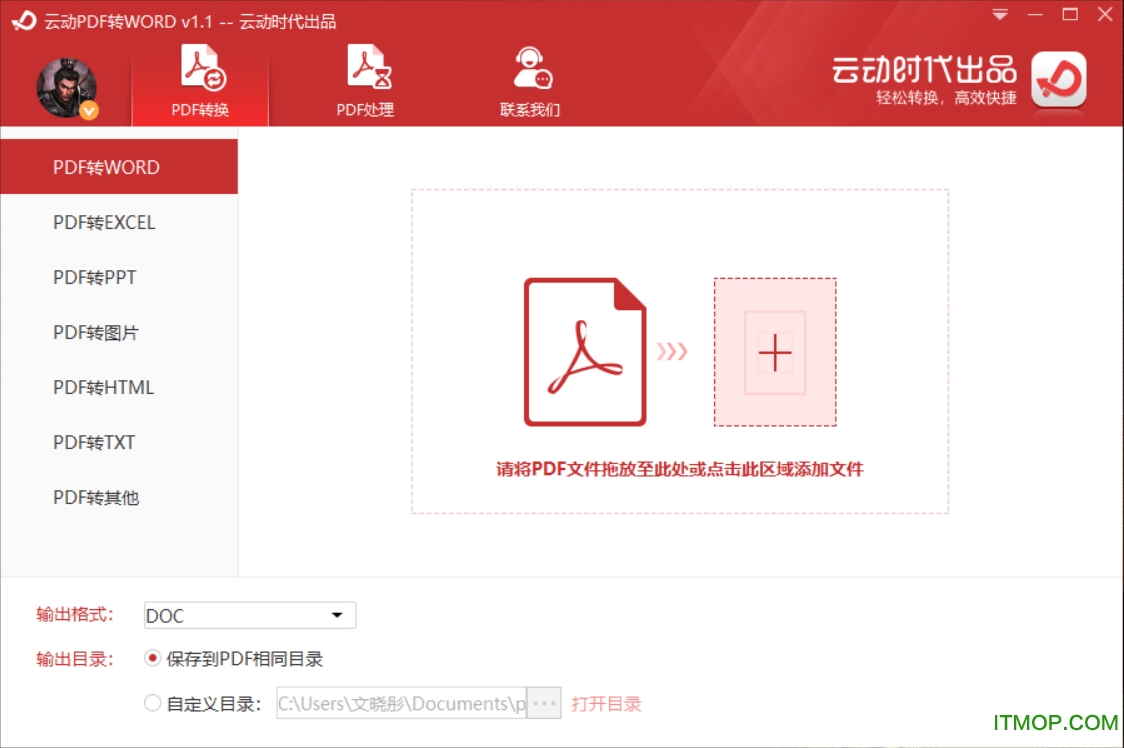
Task: Click the plus icon to add files
Action: coord(774,352)
